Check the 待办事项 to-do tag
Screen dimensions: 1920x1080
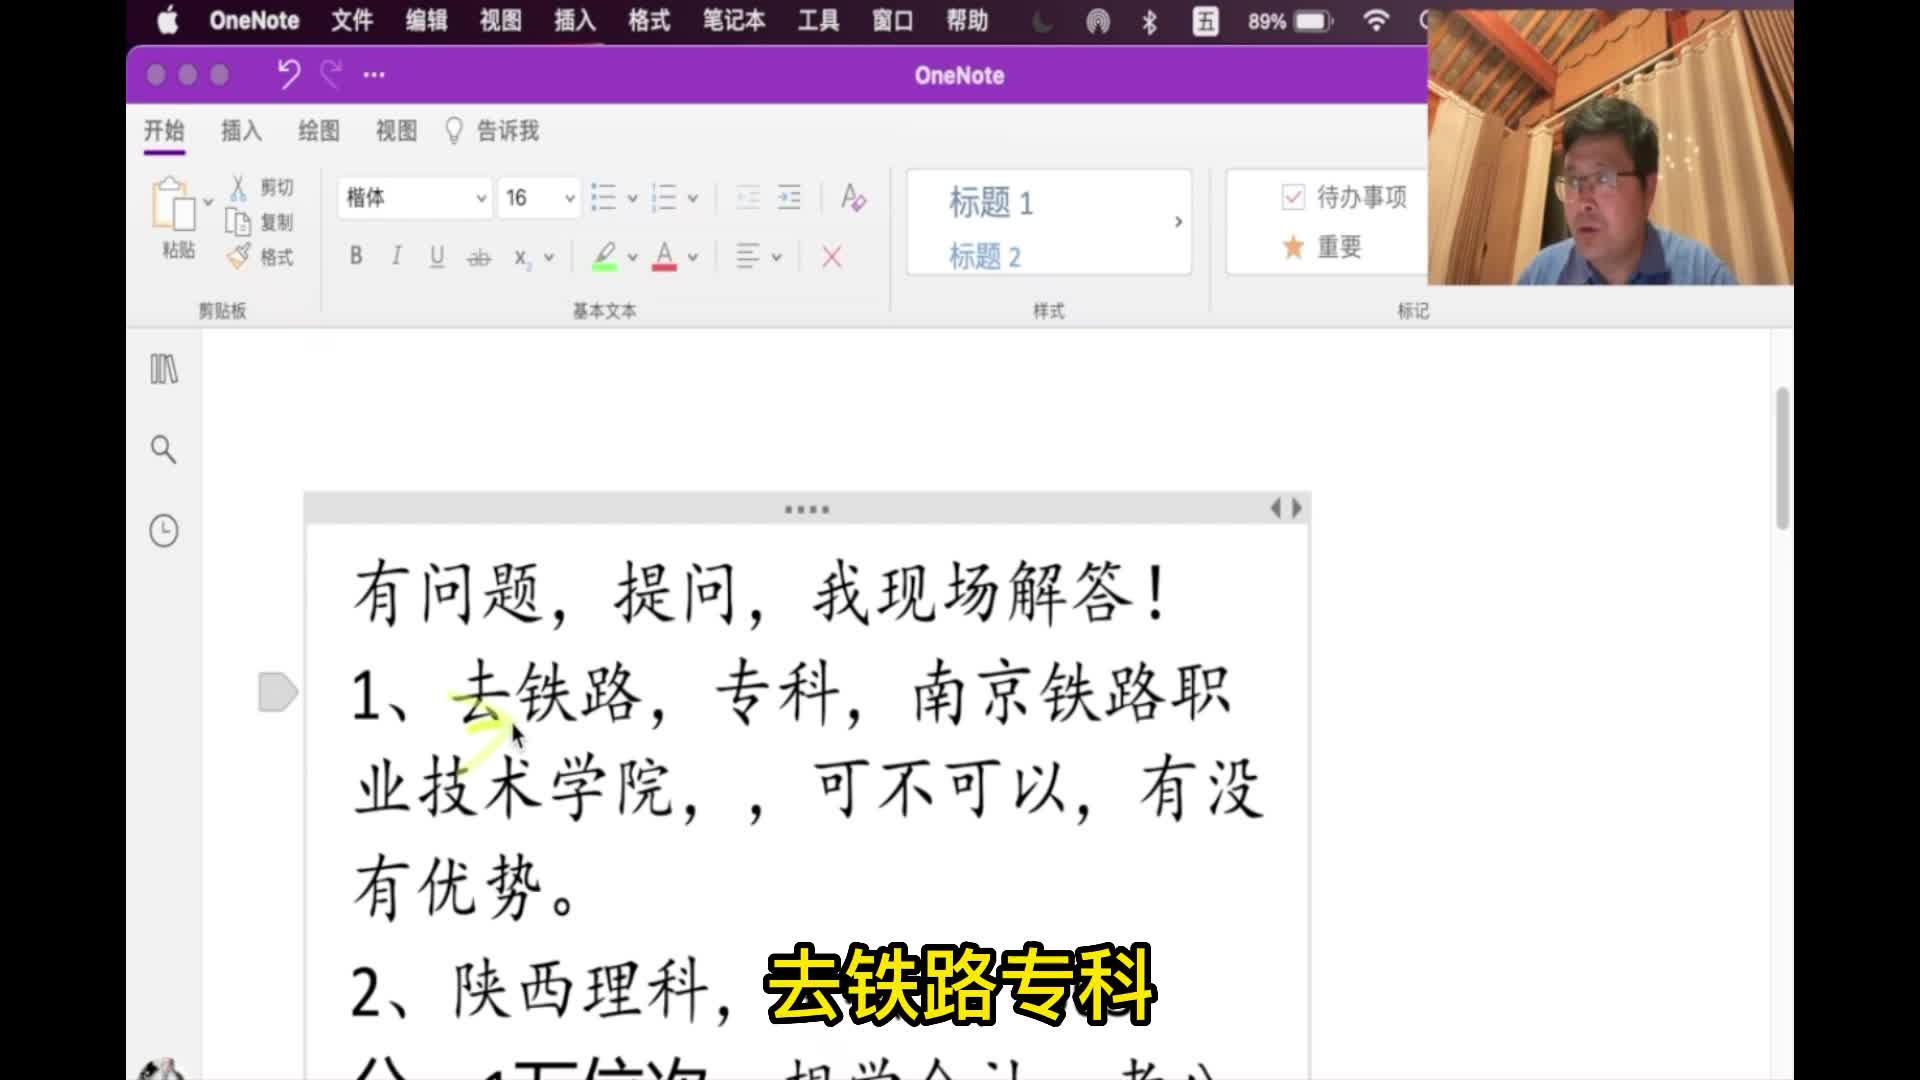(1344, 197)
